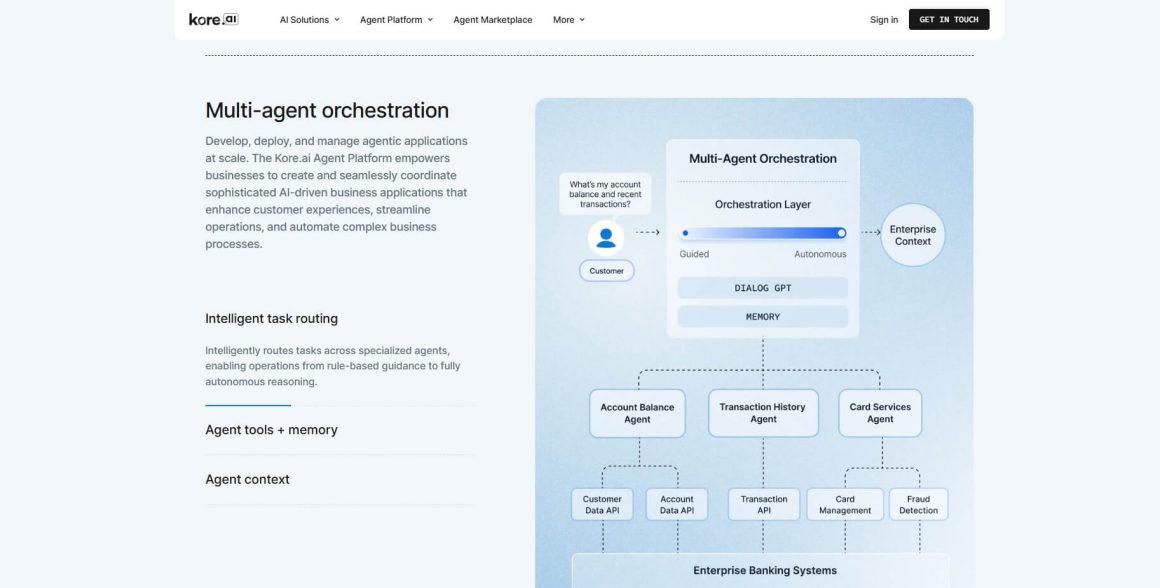Screen dimensions: 1160x588
Task: Click the blue customer avatar icon
Action: pyautogui.click(x=605, y=238)
